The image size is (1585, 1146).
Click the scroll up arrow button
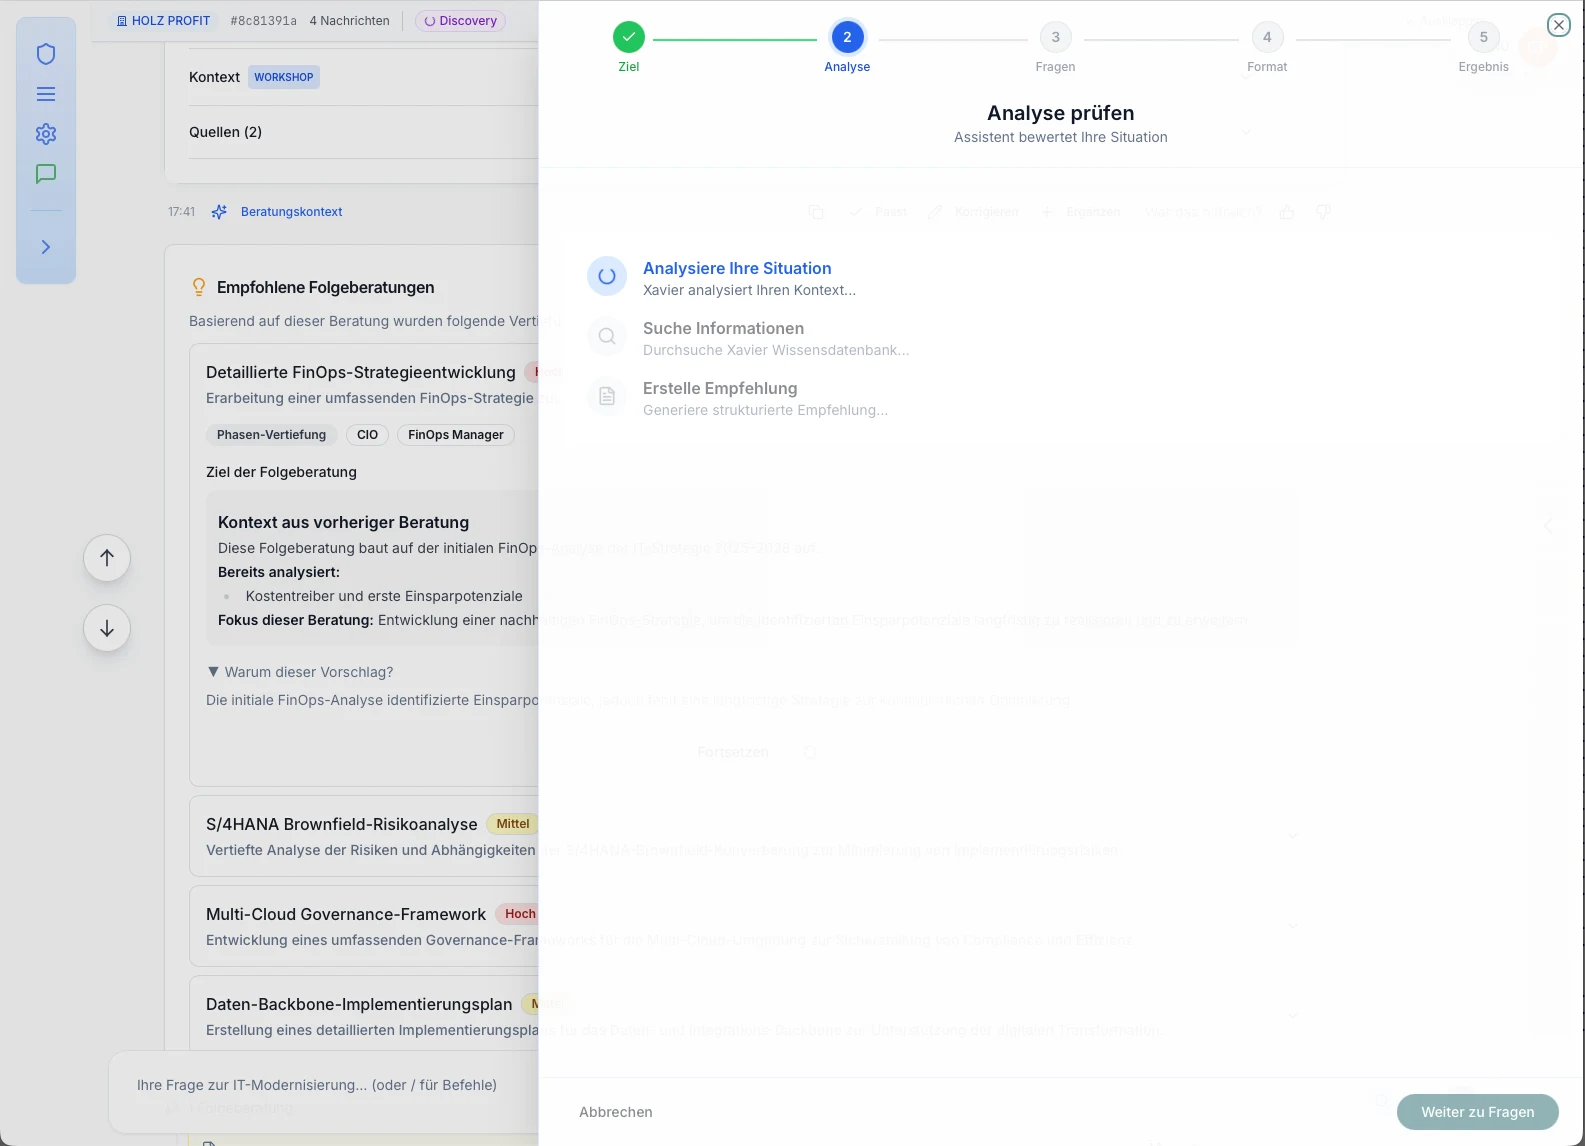[x=107, y=558]
